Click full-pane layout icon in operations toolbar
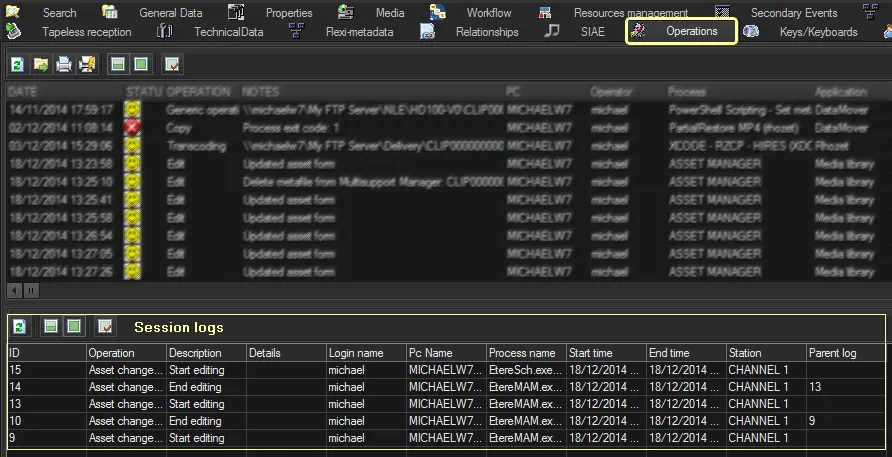This screenshot has width=892, height=457. 141,65
